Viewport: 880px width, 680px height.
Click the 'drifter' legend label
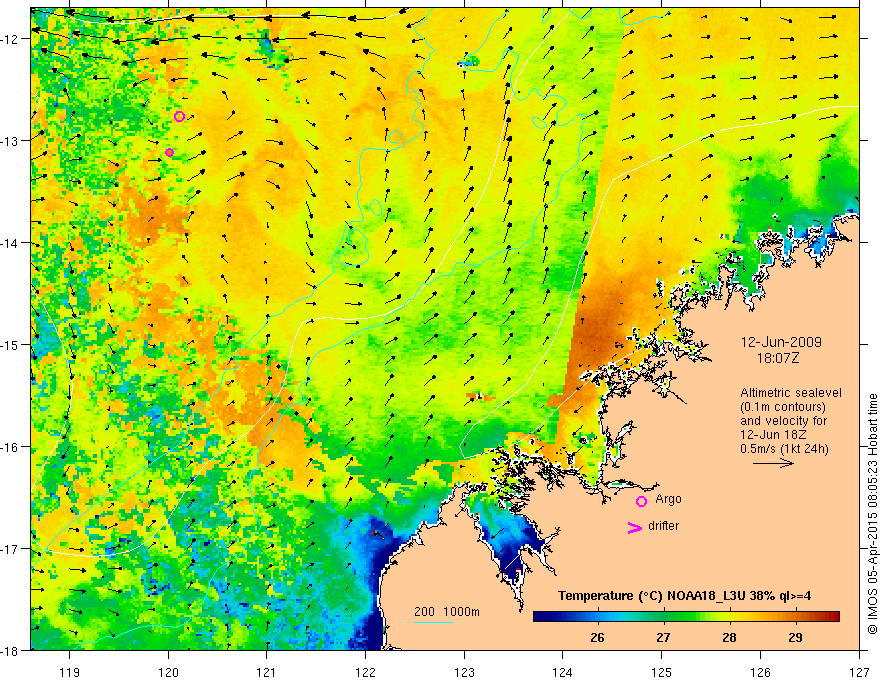pos(663,526)
